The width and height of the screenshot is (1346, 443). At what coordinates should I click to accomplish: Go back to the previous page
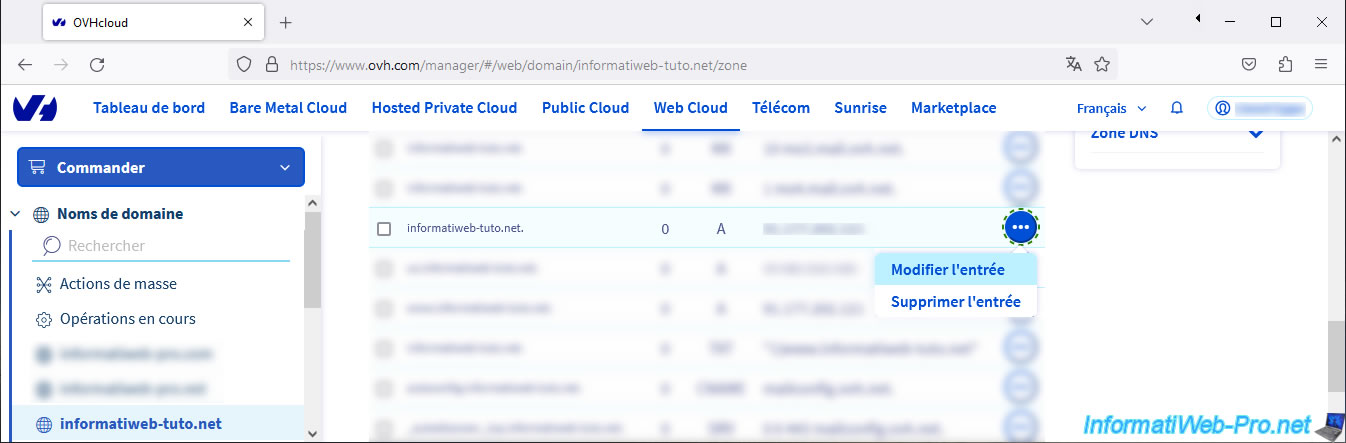pos(25,65)
